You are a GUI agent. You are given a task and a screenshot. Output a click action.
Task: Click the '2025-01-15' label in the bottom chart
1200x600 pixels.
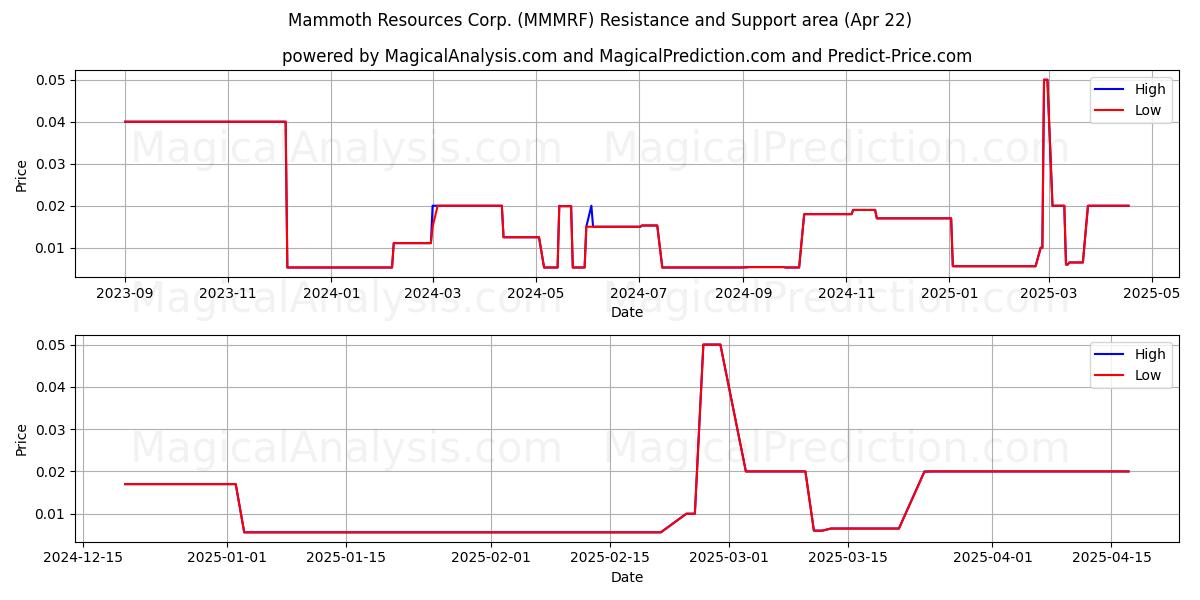tap(346, 559)
